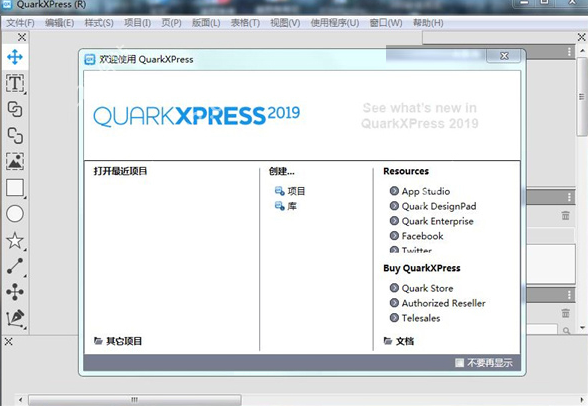Open the lower right palette options menu
This screenshot has height=406, width=588.
(569, 295)
